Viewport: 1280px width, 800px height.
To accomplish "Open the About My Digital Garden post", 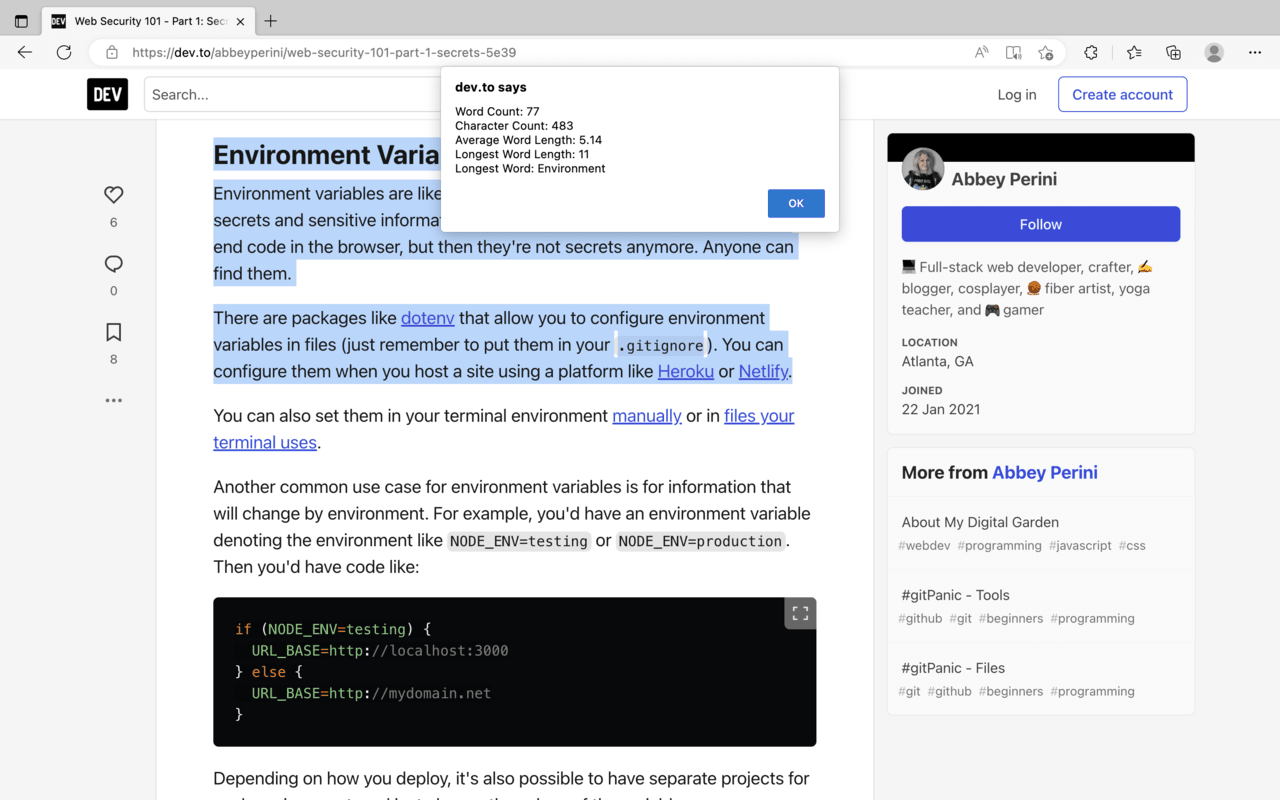I will [x=980, y=522].
